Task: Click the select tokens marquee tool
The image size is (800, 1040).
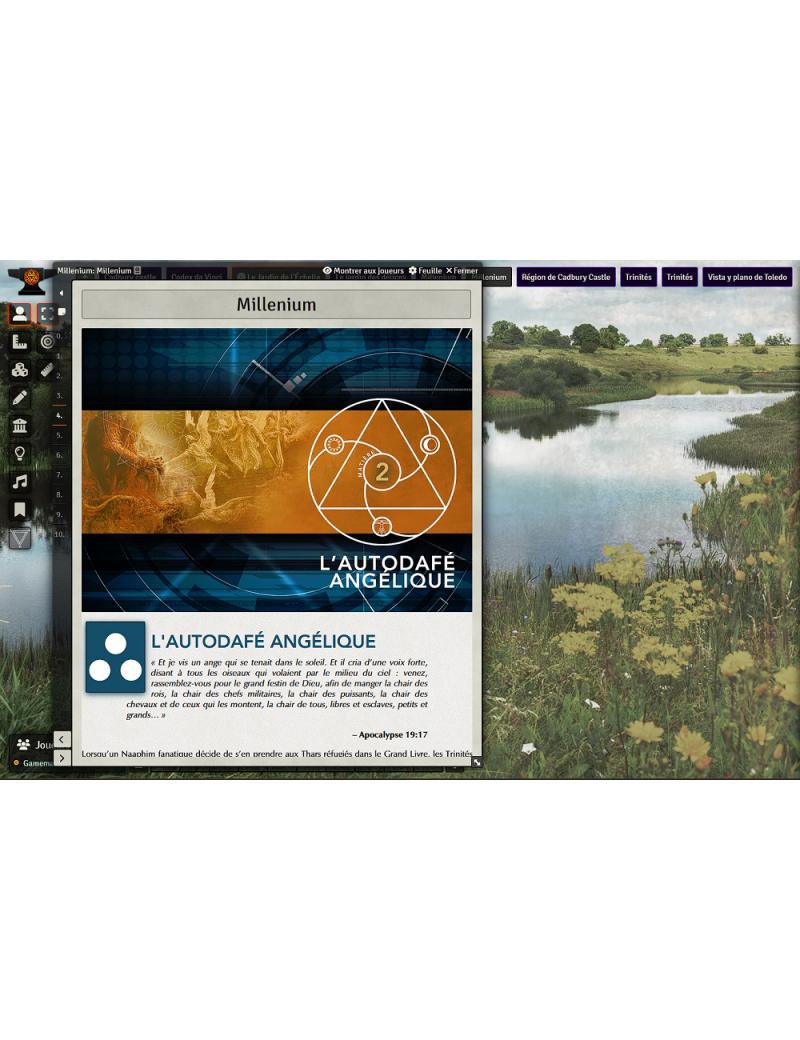Action: [x=46, y=313]
